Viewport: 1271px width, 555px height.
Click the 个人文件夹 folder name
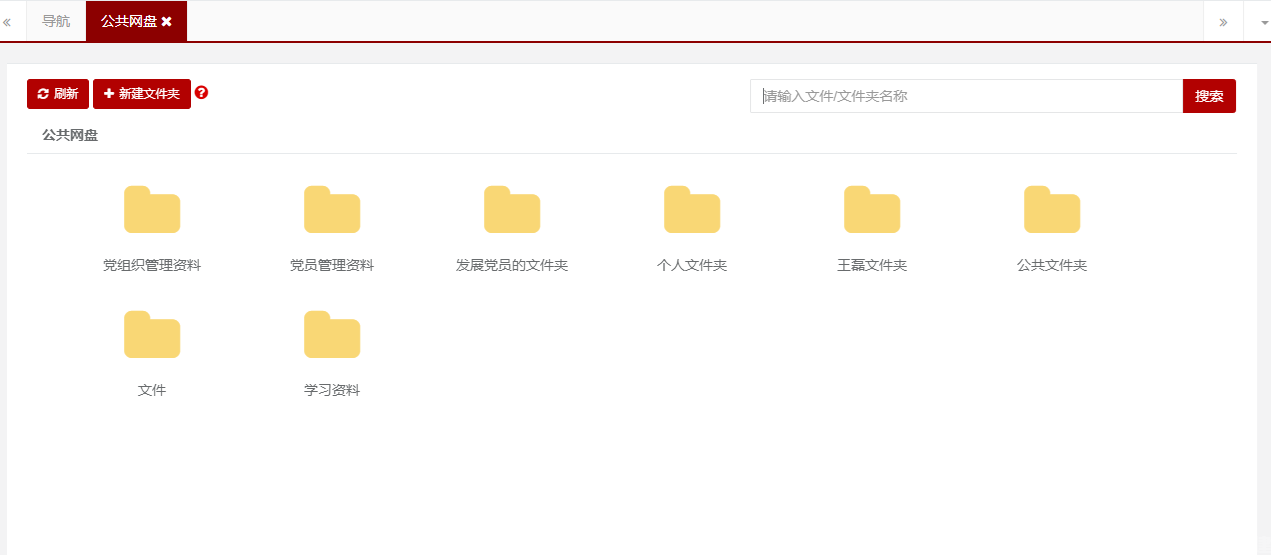692,265
